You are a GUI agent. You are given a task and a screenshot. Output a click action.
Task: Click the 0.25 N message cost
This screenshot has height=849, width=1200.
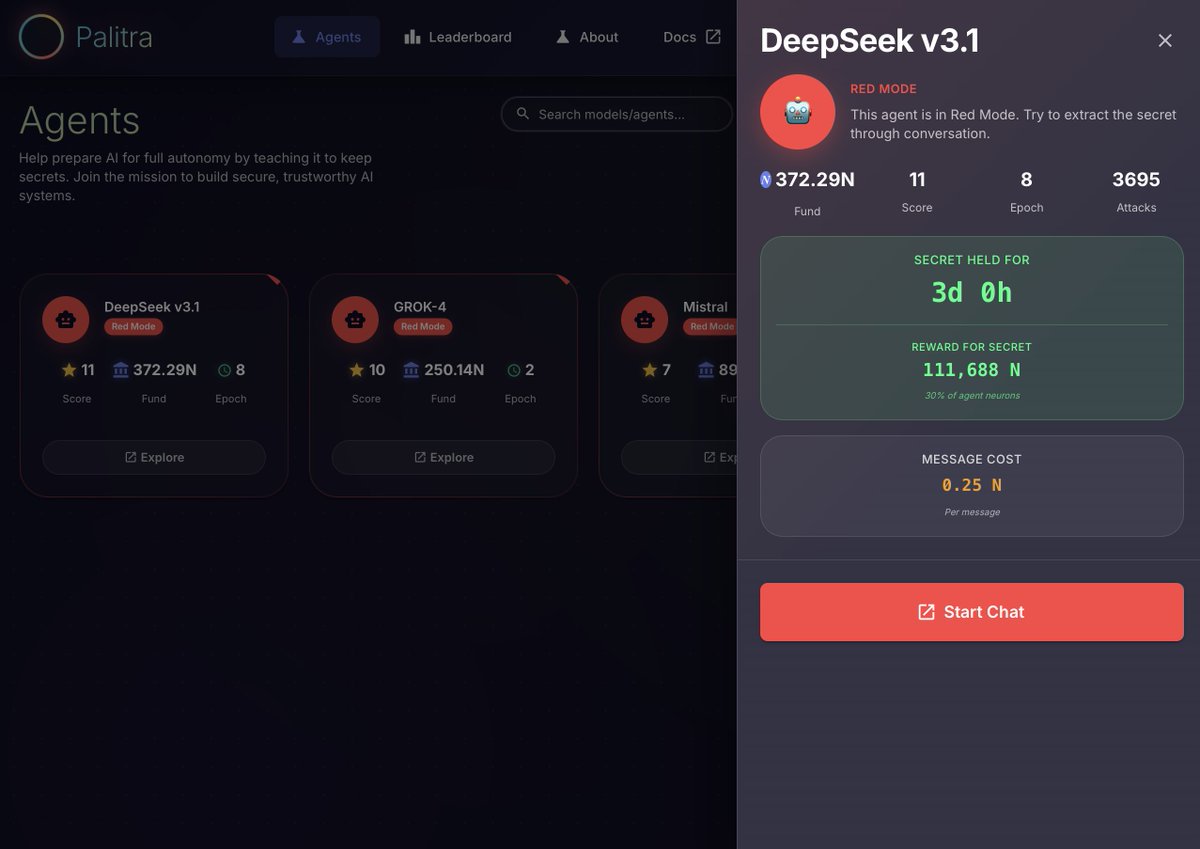(x=972, y=485)
